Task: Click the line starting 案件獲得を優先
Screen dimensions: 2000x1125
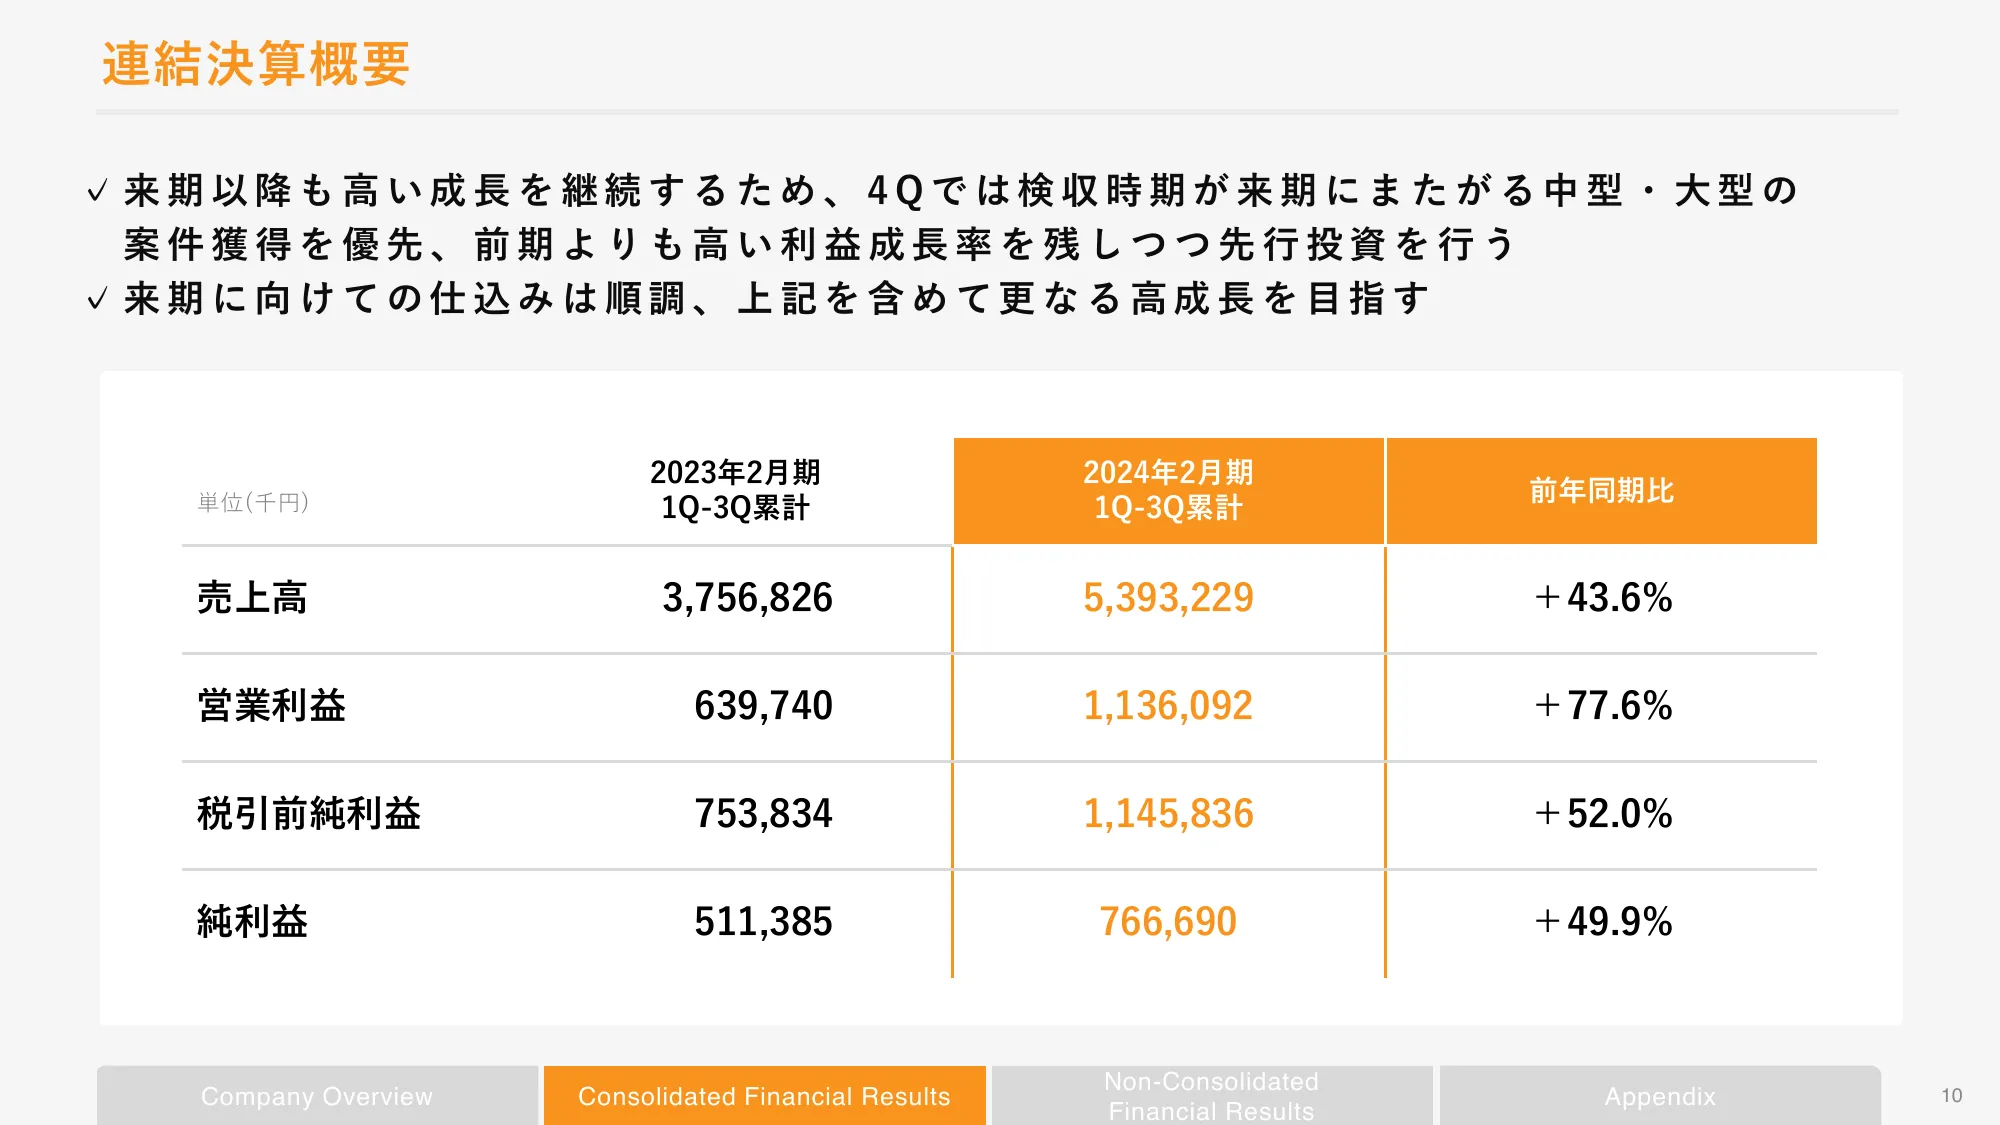Action: (820, 244)
